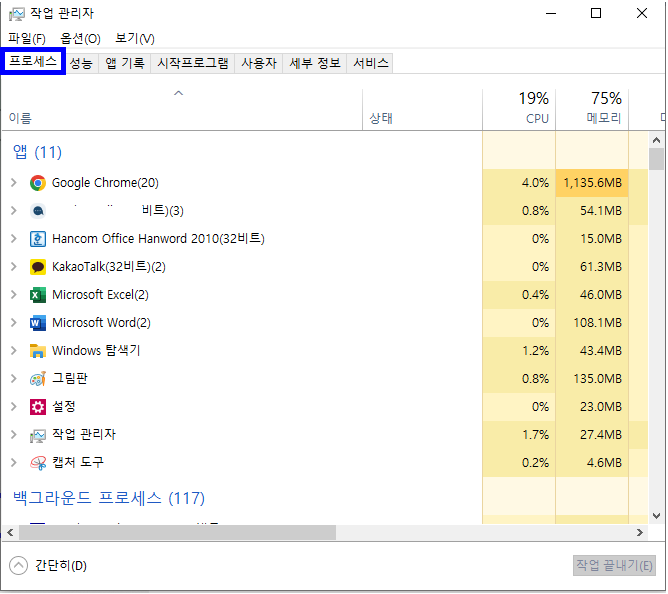Click the 135.0MB memory value
Screen dimensions: 668x594
(x=598, y=379)
